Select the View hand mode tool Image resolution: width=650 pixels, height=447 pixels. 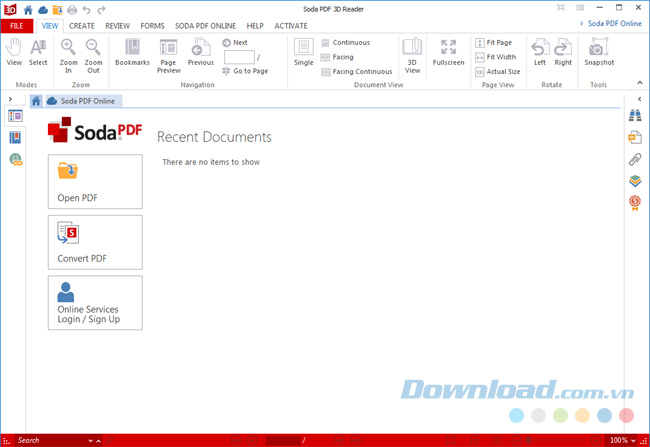[x=14, y=51]
